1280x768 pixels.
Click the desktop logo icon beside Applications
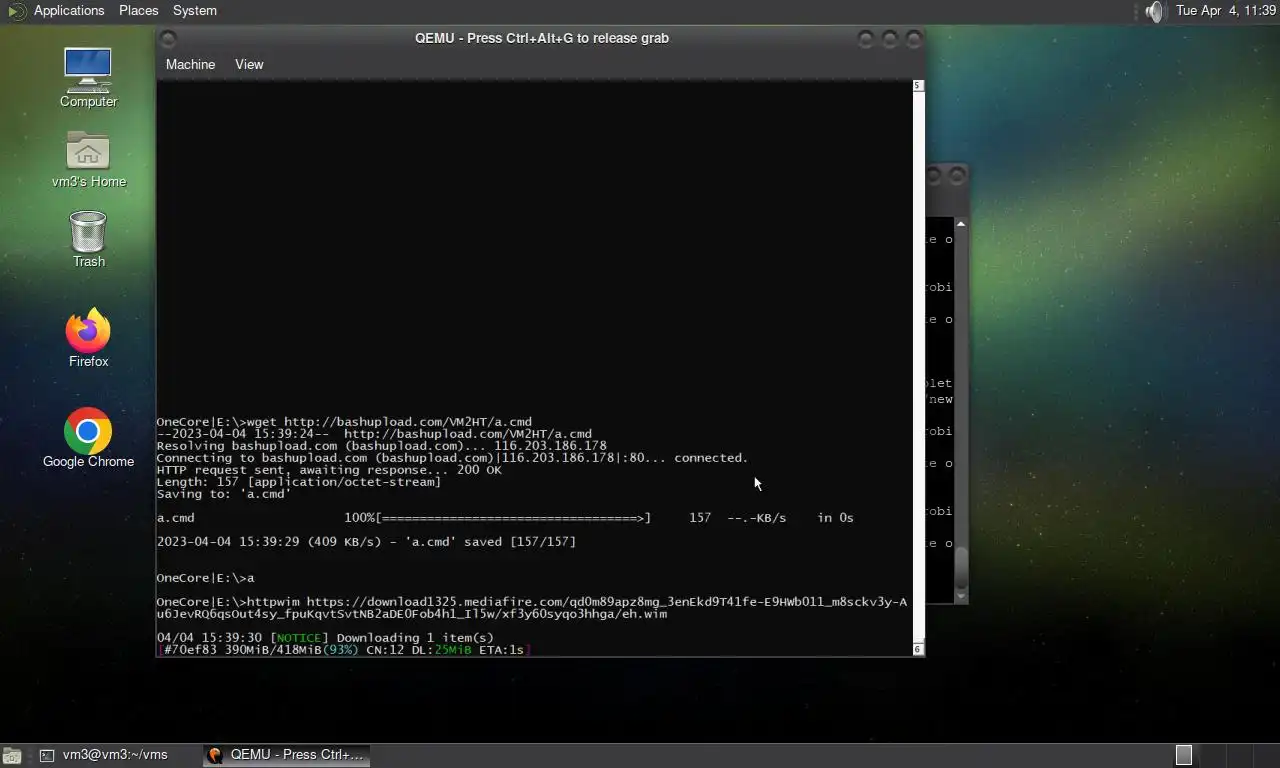pos(15,11)
